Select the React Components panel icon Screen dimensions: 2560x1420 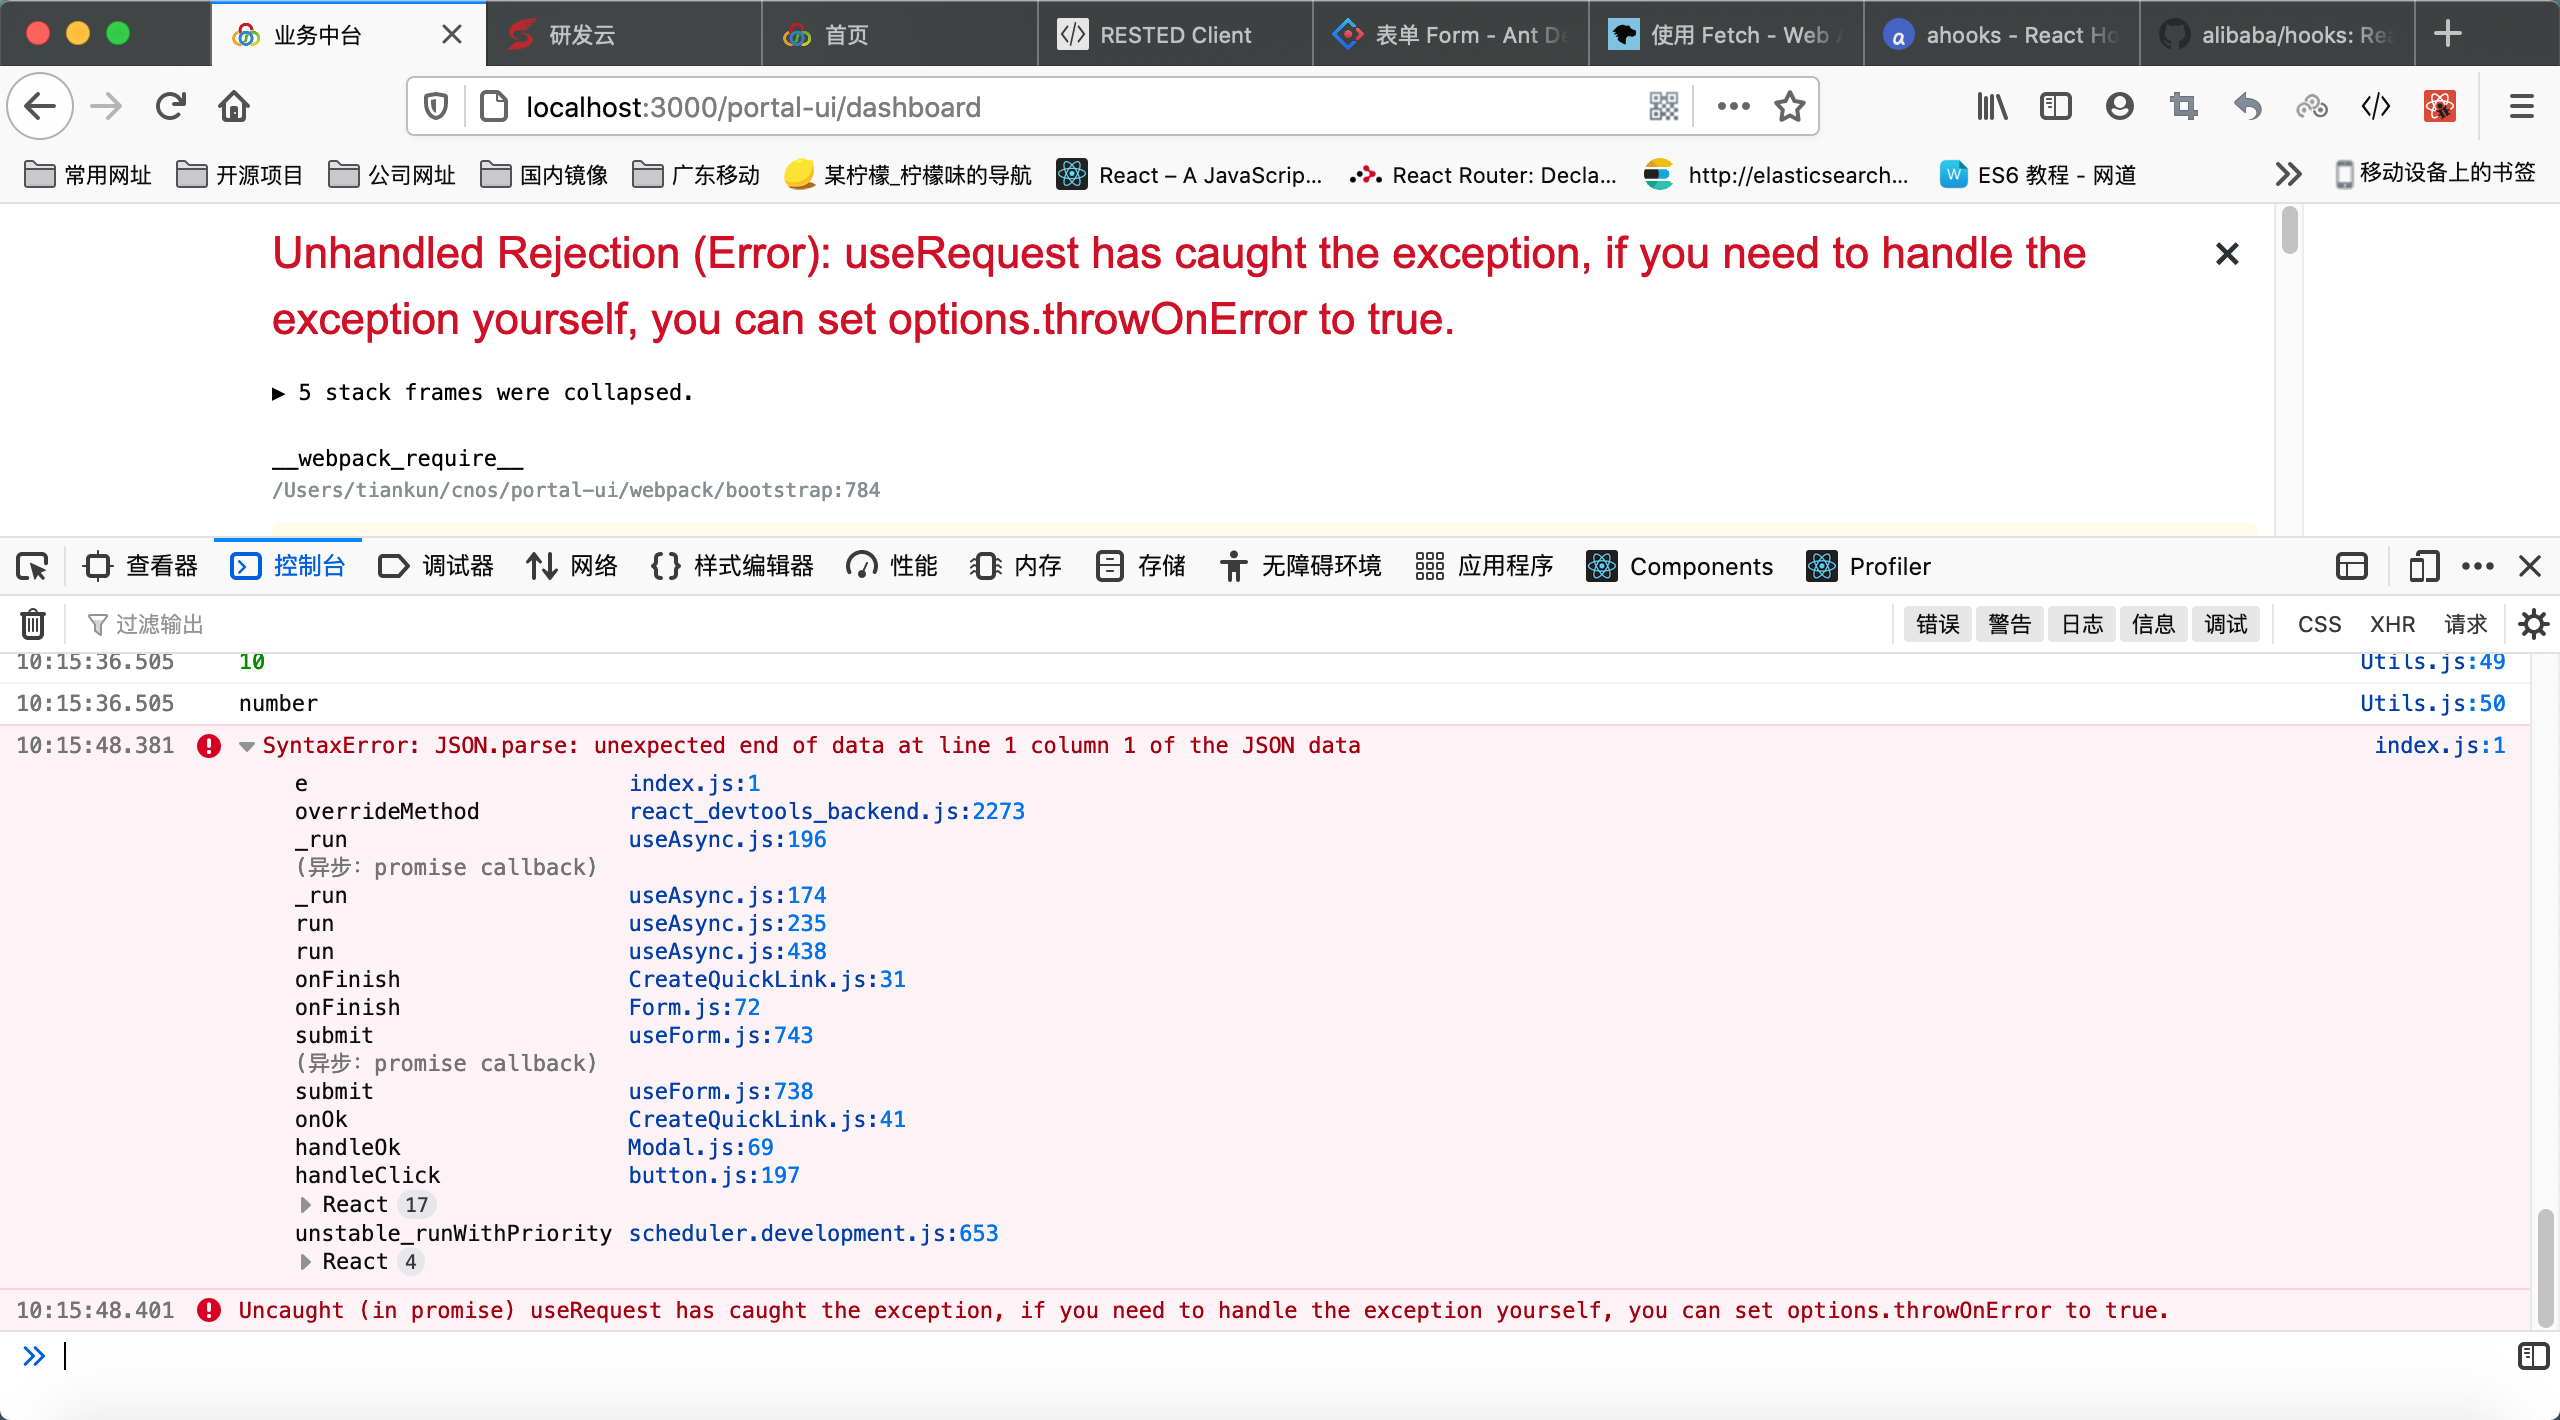(1600, 566)
